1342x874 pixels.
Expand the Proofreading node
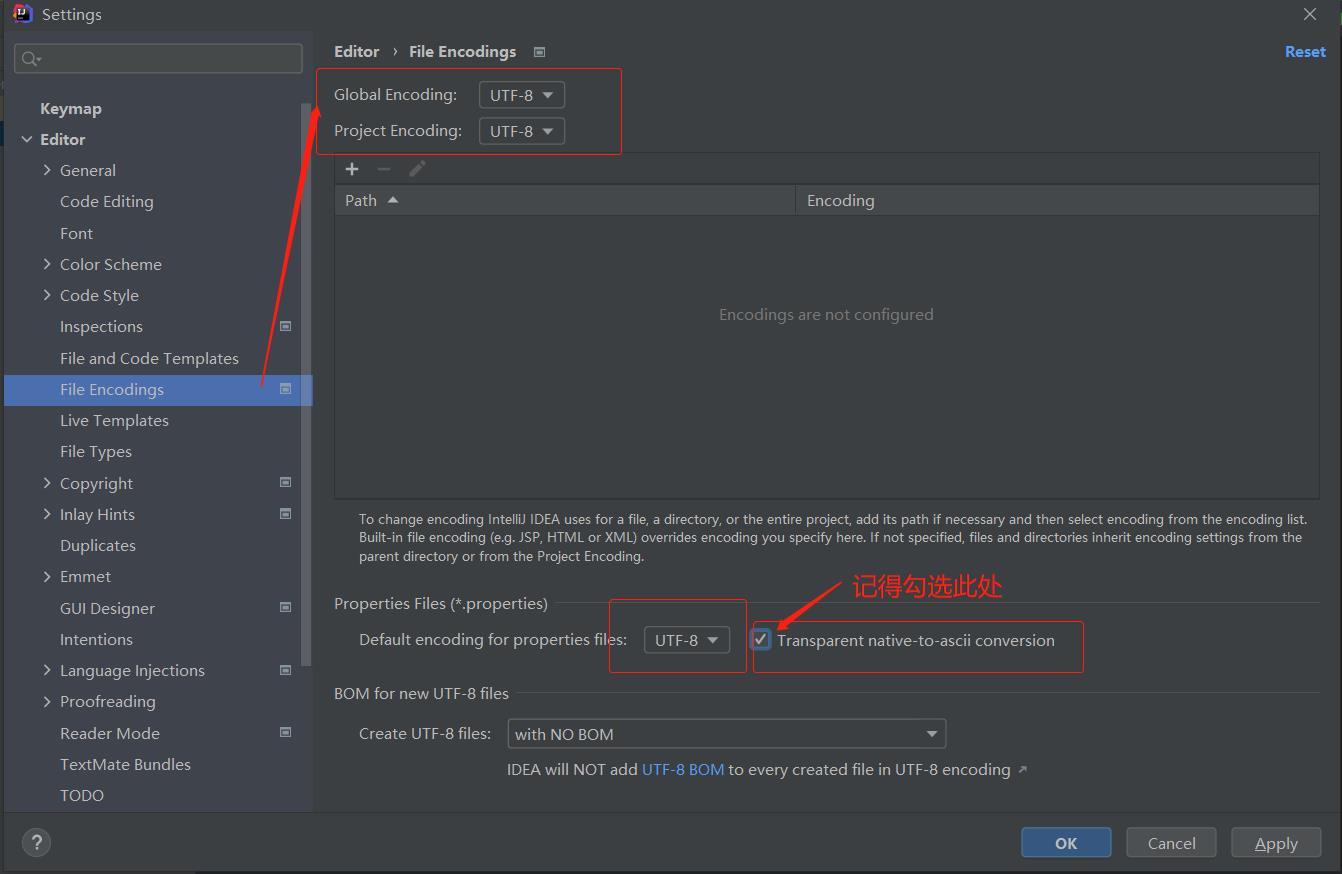47,701
